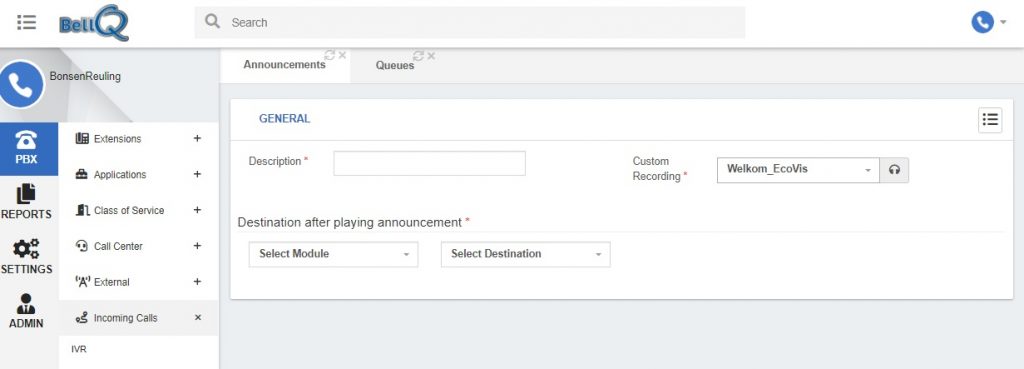This screenshot has height=369, width=1024.
Task: Open the SETTINGS gear section
Action: 26,257
